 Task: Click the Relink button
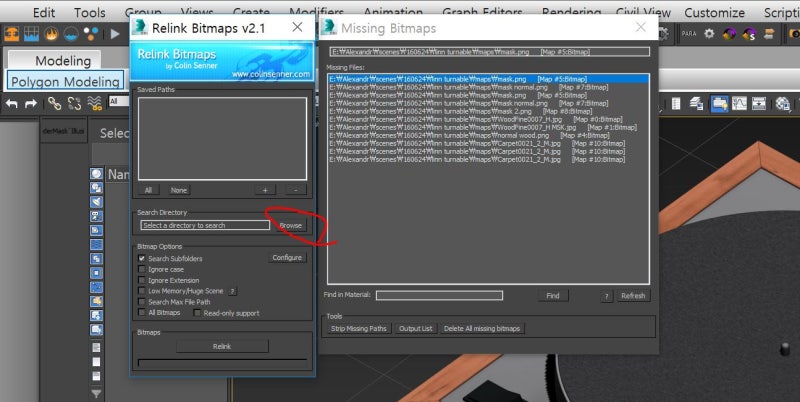(222, 346)
